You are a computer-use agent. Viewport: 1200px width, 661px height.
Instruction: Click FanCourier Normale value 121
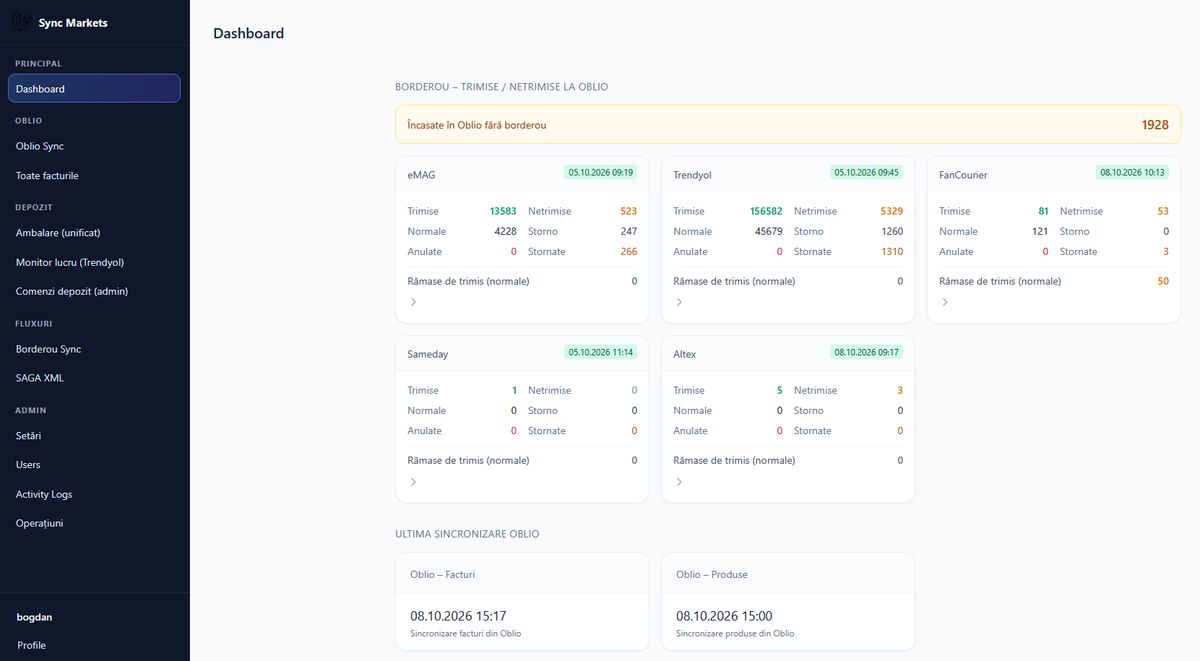1040,231
